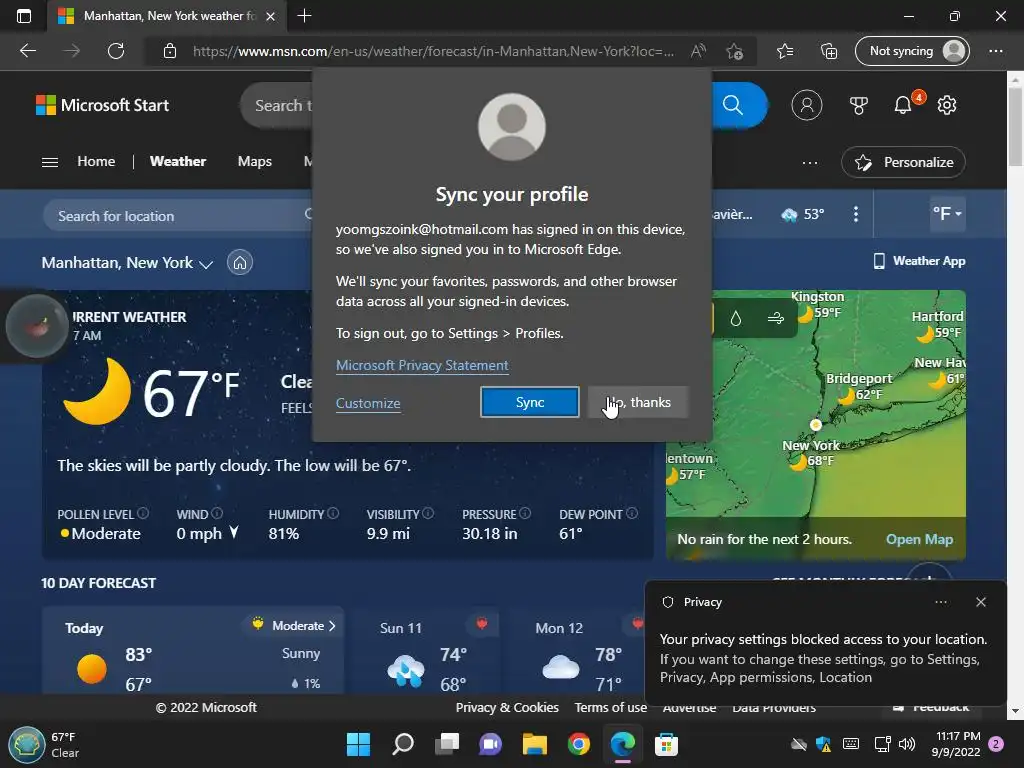Open Privacy notification options ellipsis
1024x768 pixels.
941,602
